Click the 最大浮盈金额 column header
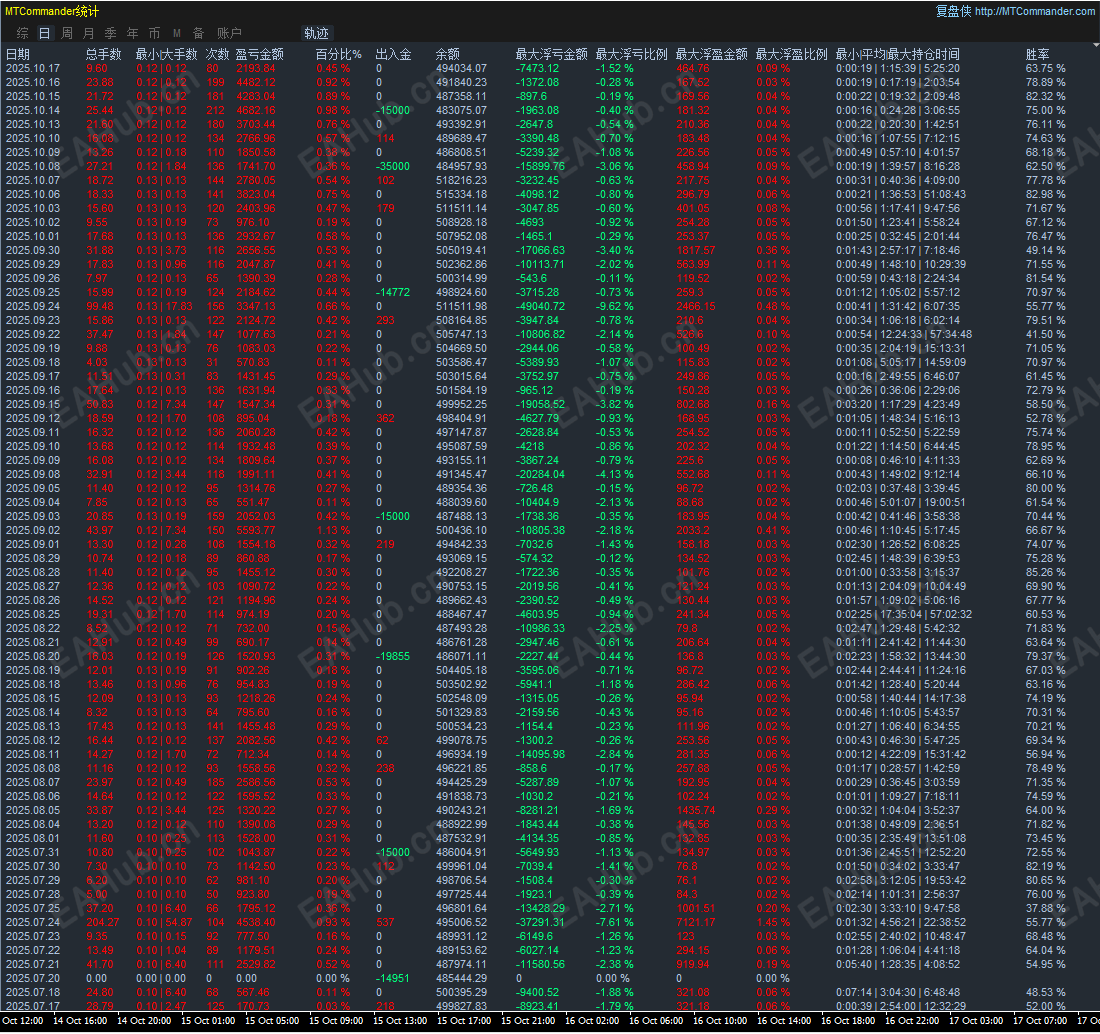Screen dimensions: 1100x1034 pyautogui.click(x=711, y=54)
